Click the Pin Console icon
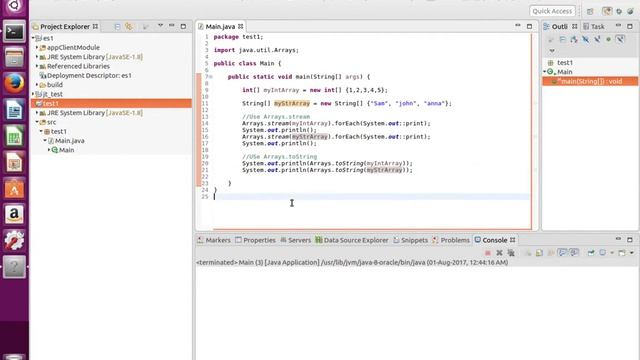This screenshot has width=640, height=360. click(x=591, y=253)
